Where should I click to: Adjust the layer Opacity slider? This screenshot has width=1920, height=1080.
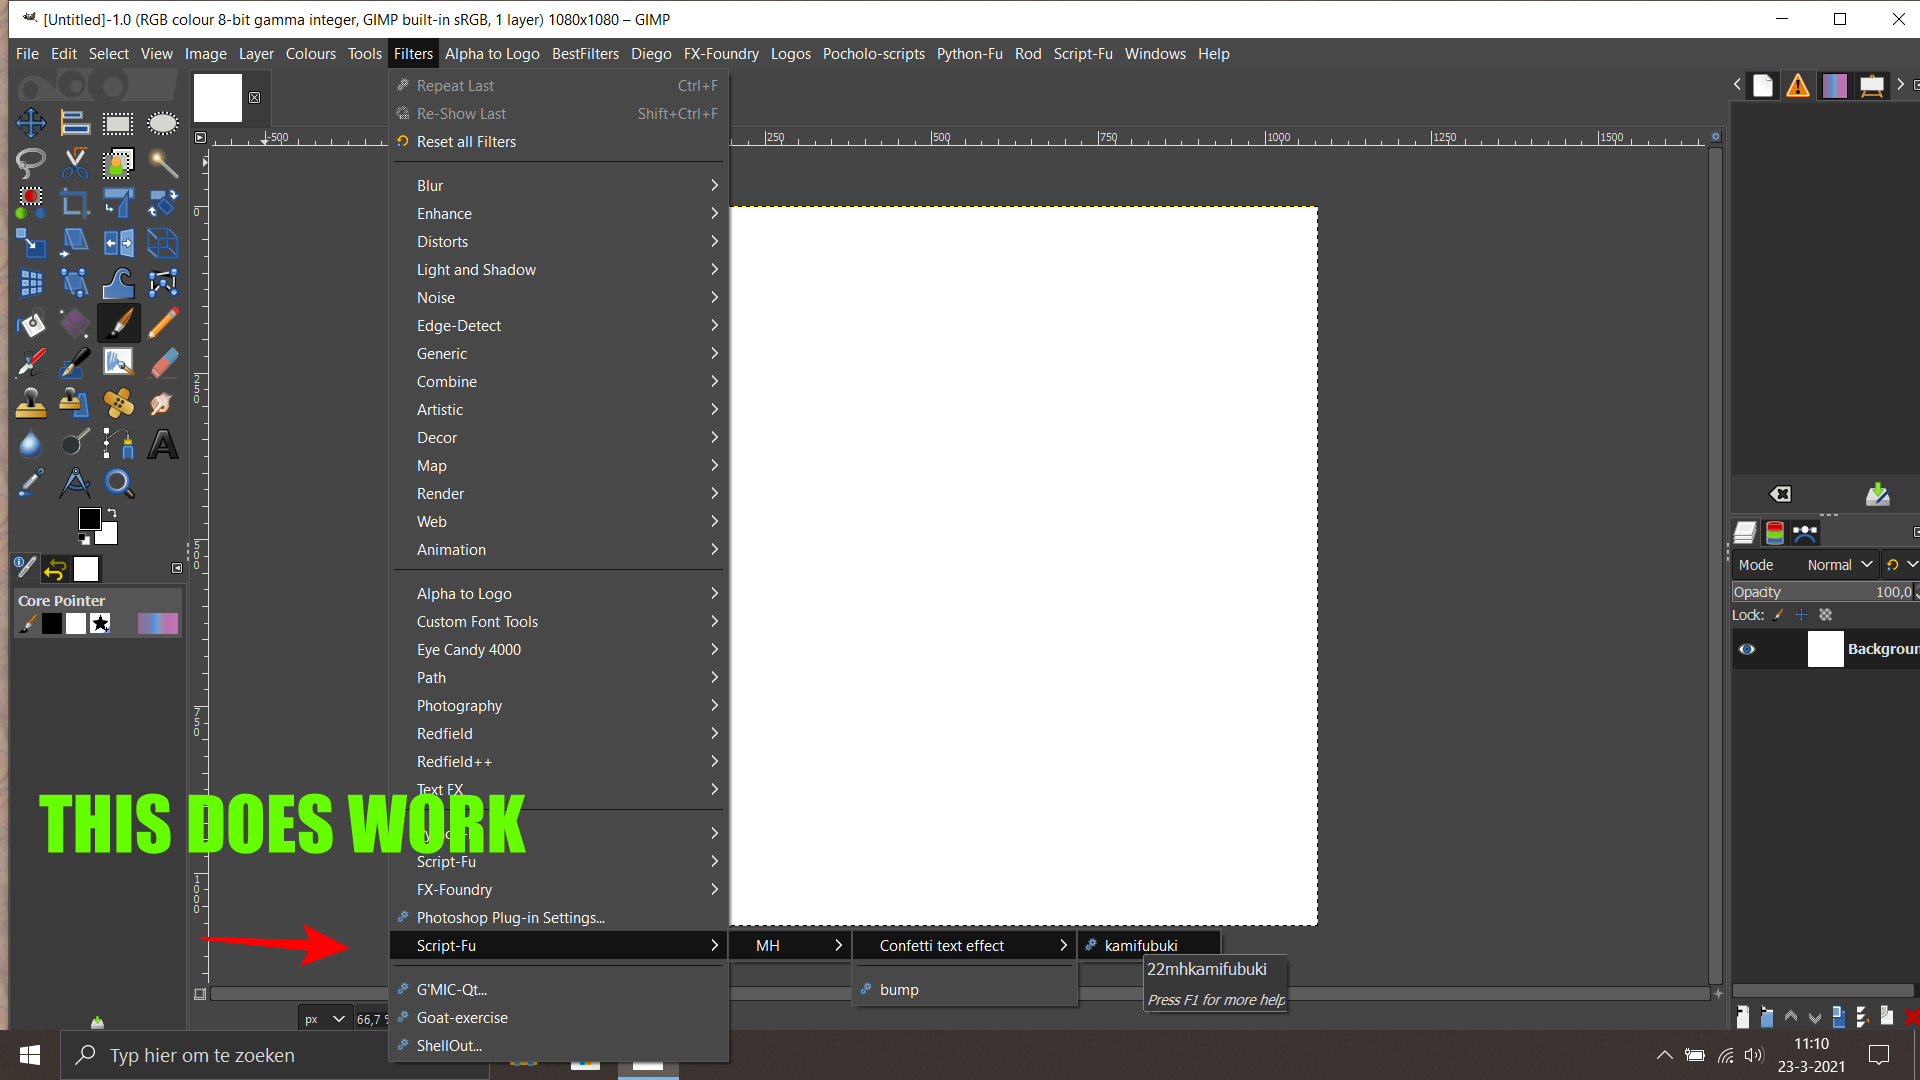click(1824, 592)
